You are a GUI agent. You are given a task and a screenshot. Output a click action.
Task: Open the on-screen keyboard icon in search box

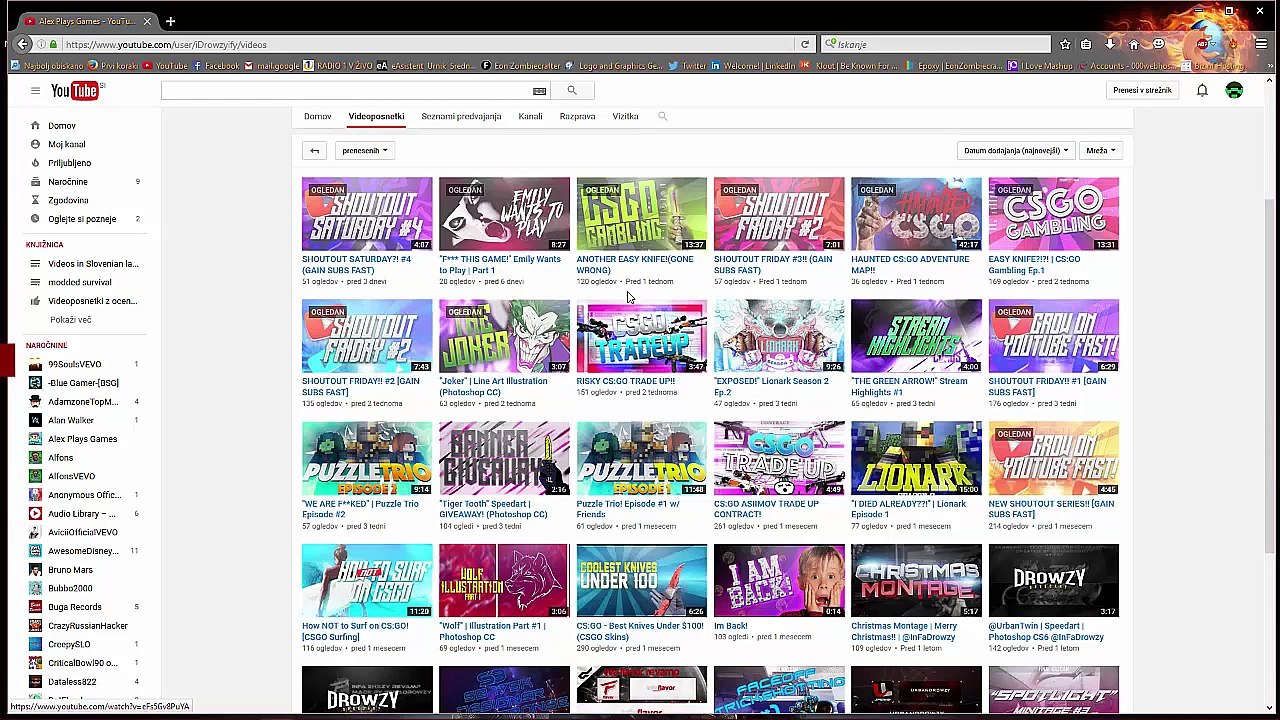pos(539,91)
